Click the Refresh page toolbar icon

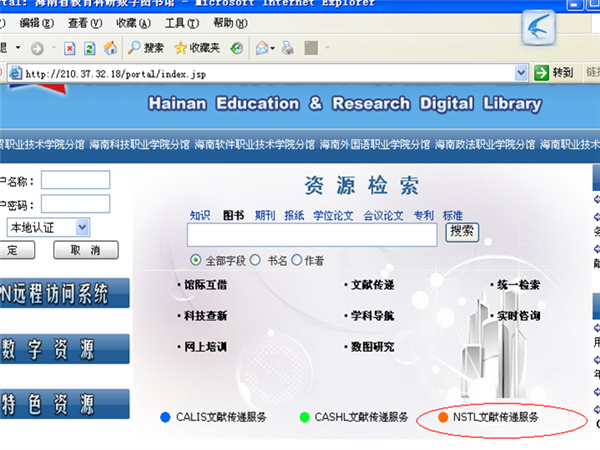tap(90, 48)
